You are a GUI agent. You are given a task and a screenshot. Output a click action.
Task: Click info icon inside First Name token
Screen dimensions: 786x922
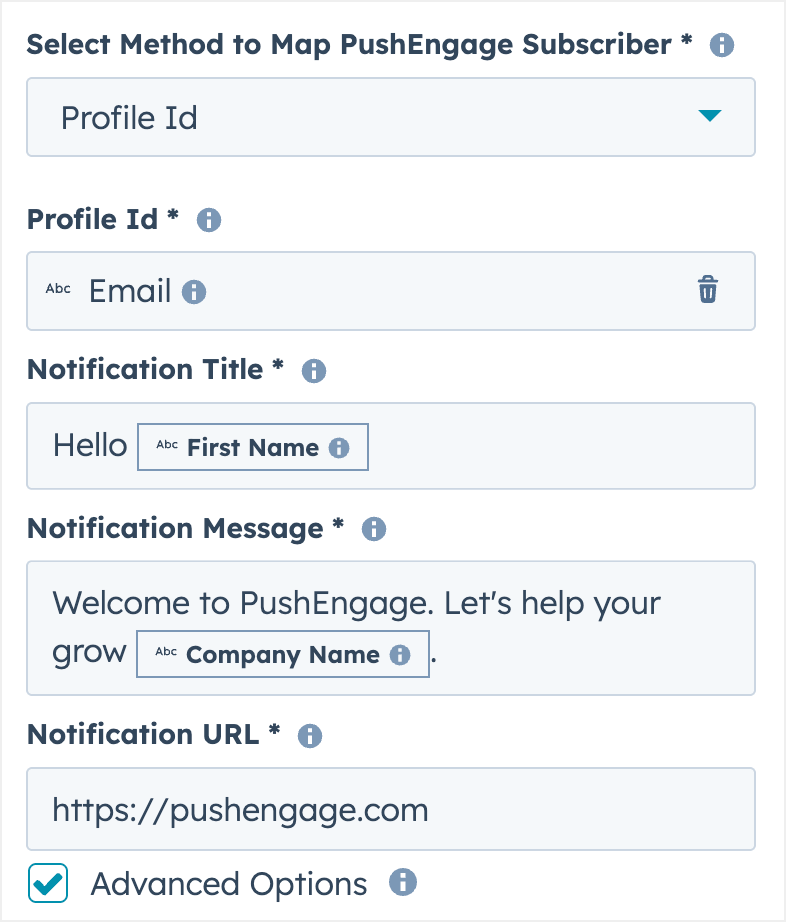[339, 448]
